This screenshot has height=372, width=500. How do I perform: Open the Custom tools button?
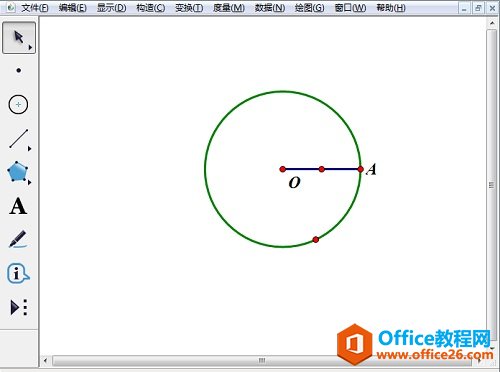pos(19,307)
